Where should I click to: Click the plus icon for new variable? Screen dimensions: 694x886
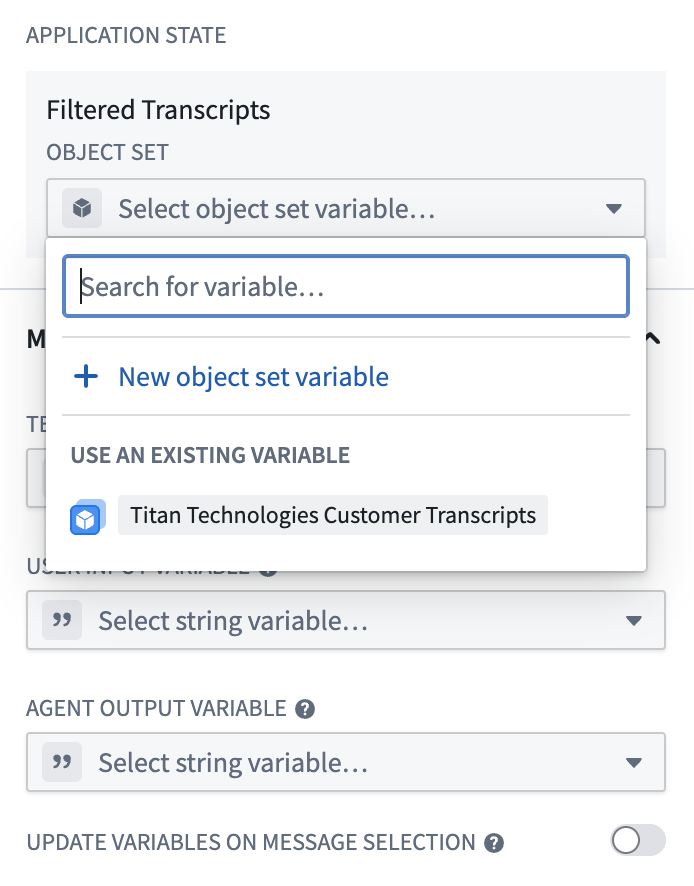[86, 376]
